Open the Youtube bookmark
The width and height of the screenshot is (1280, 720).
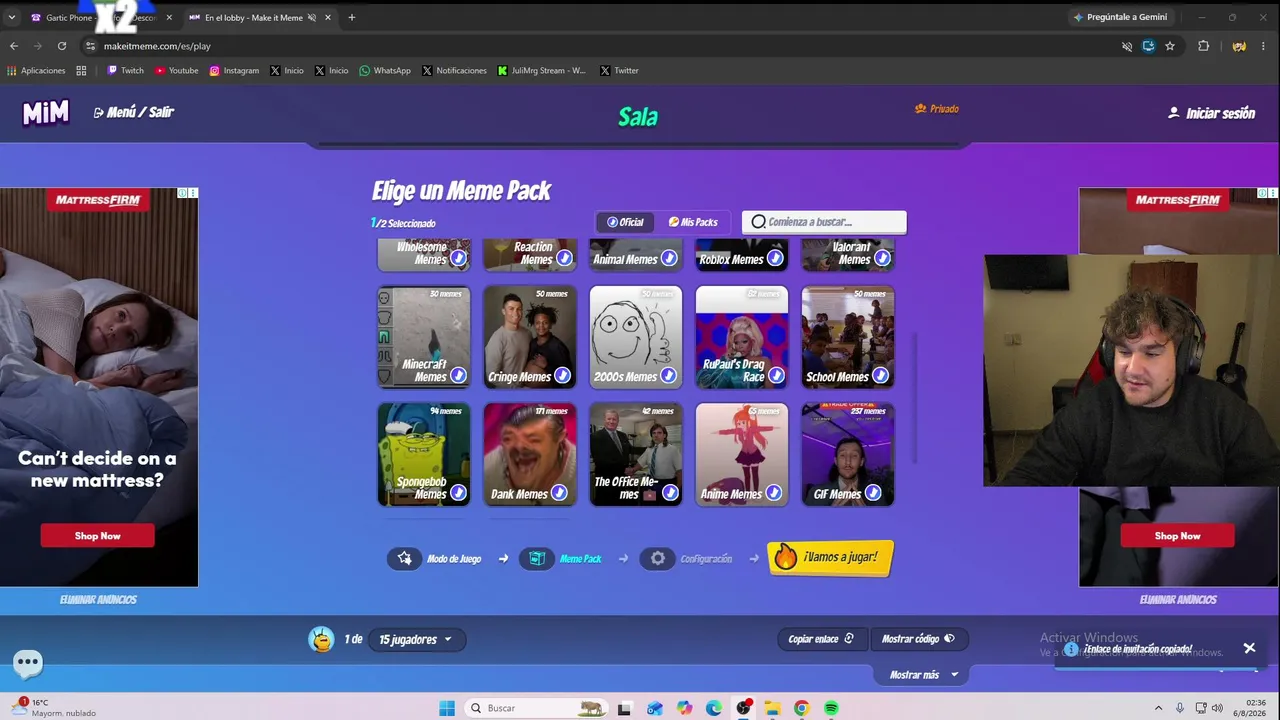click(x=176, y=71)
